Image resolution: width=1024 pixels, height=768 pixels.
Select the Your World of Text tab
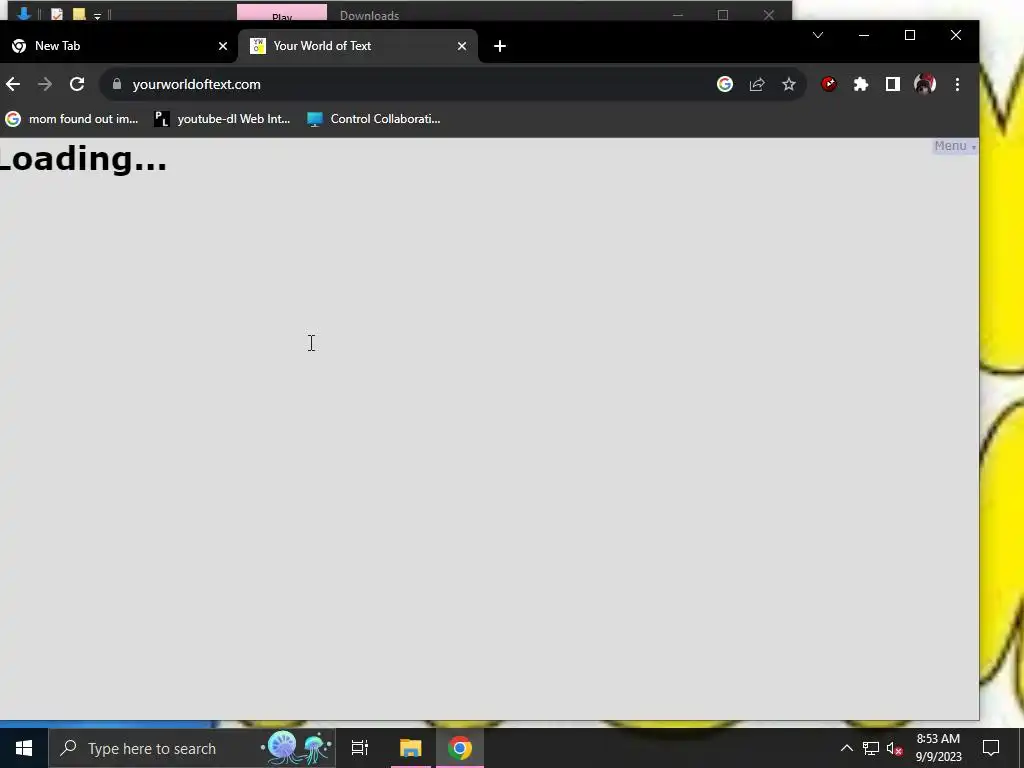point(358,46)
